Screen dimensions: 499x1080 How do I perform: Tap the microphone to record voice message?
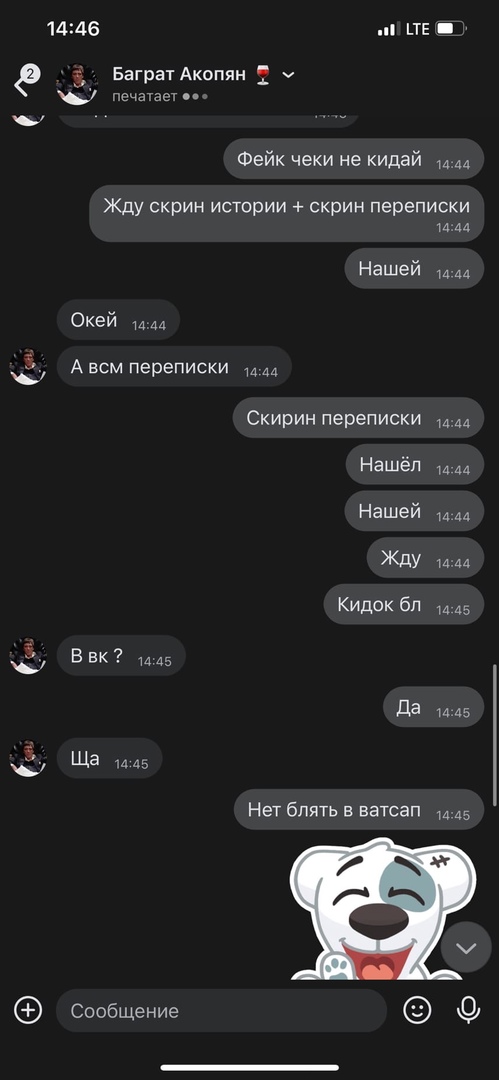[x=469, y=1010]
